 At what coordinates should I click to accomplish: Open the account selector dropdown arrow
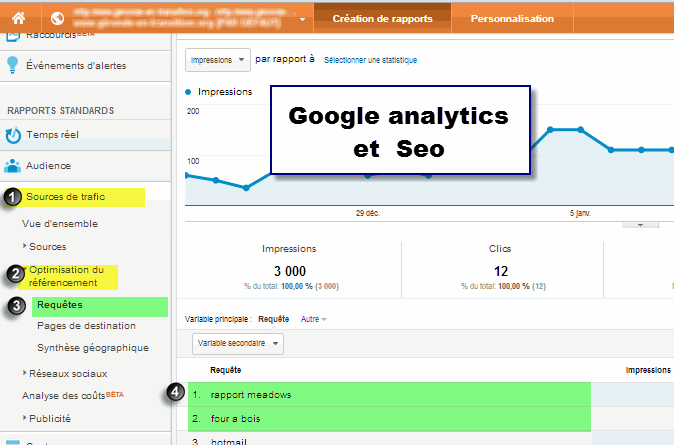click(x=303, y=19)
